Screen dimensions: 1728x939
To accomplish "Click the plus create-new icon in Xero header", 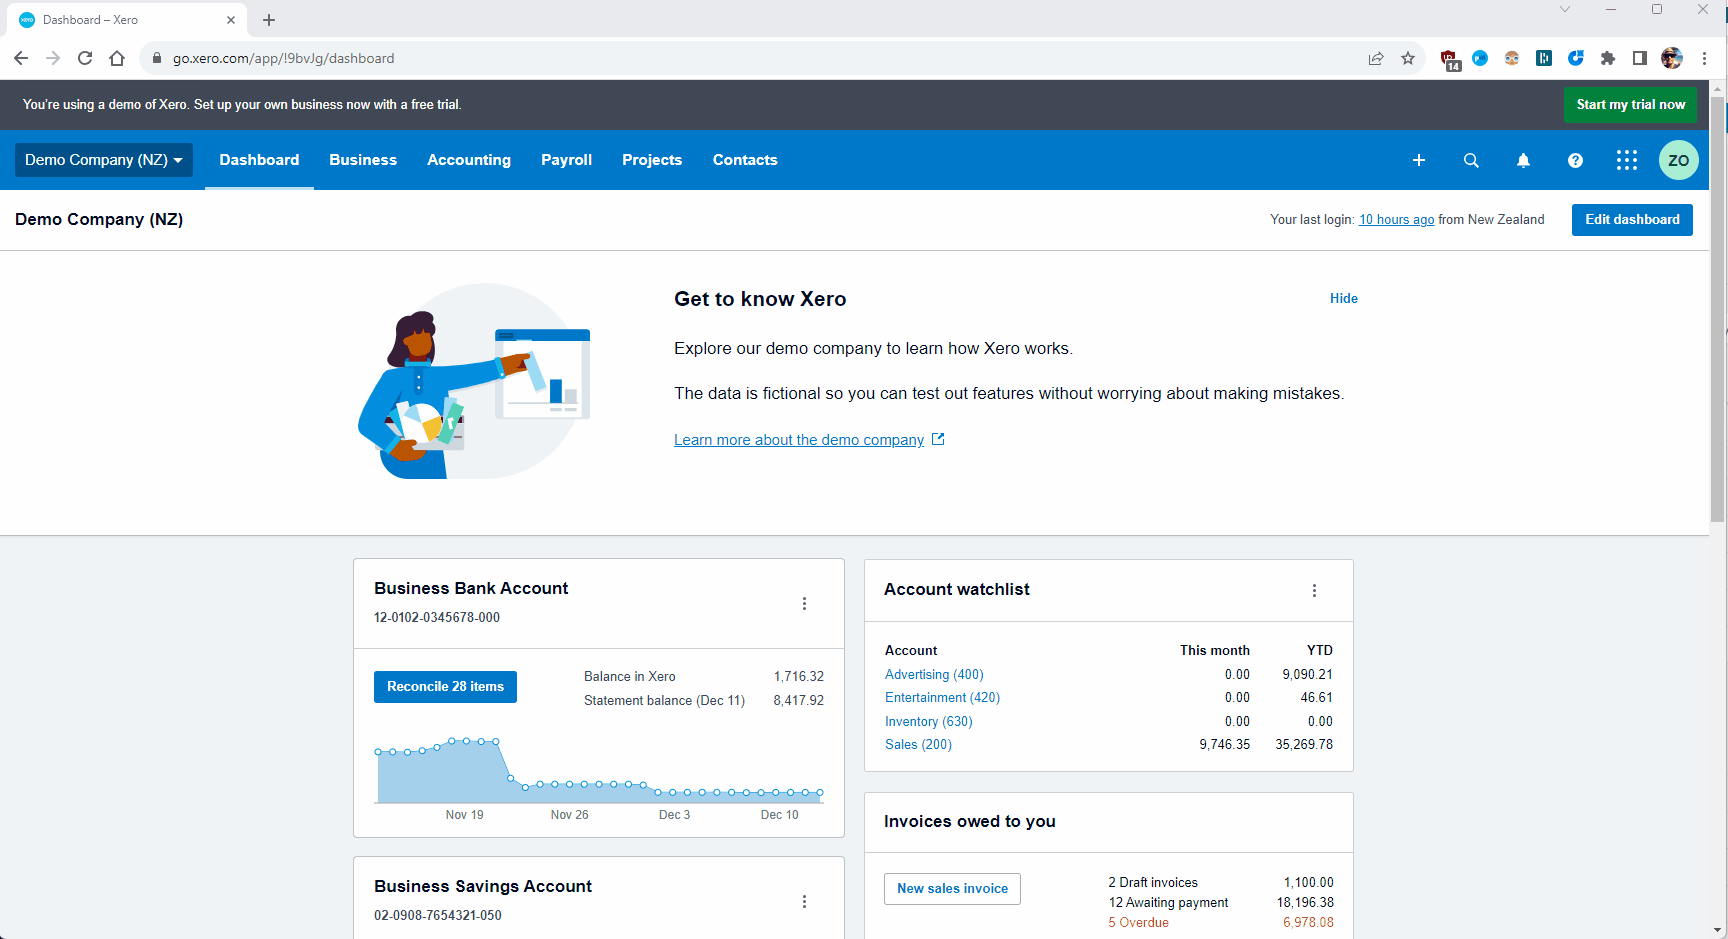I will click(x=1418, y=160).
